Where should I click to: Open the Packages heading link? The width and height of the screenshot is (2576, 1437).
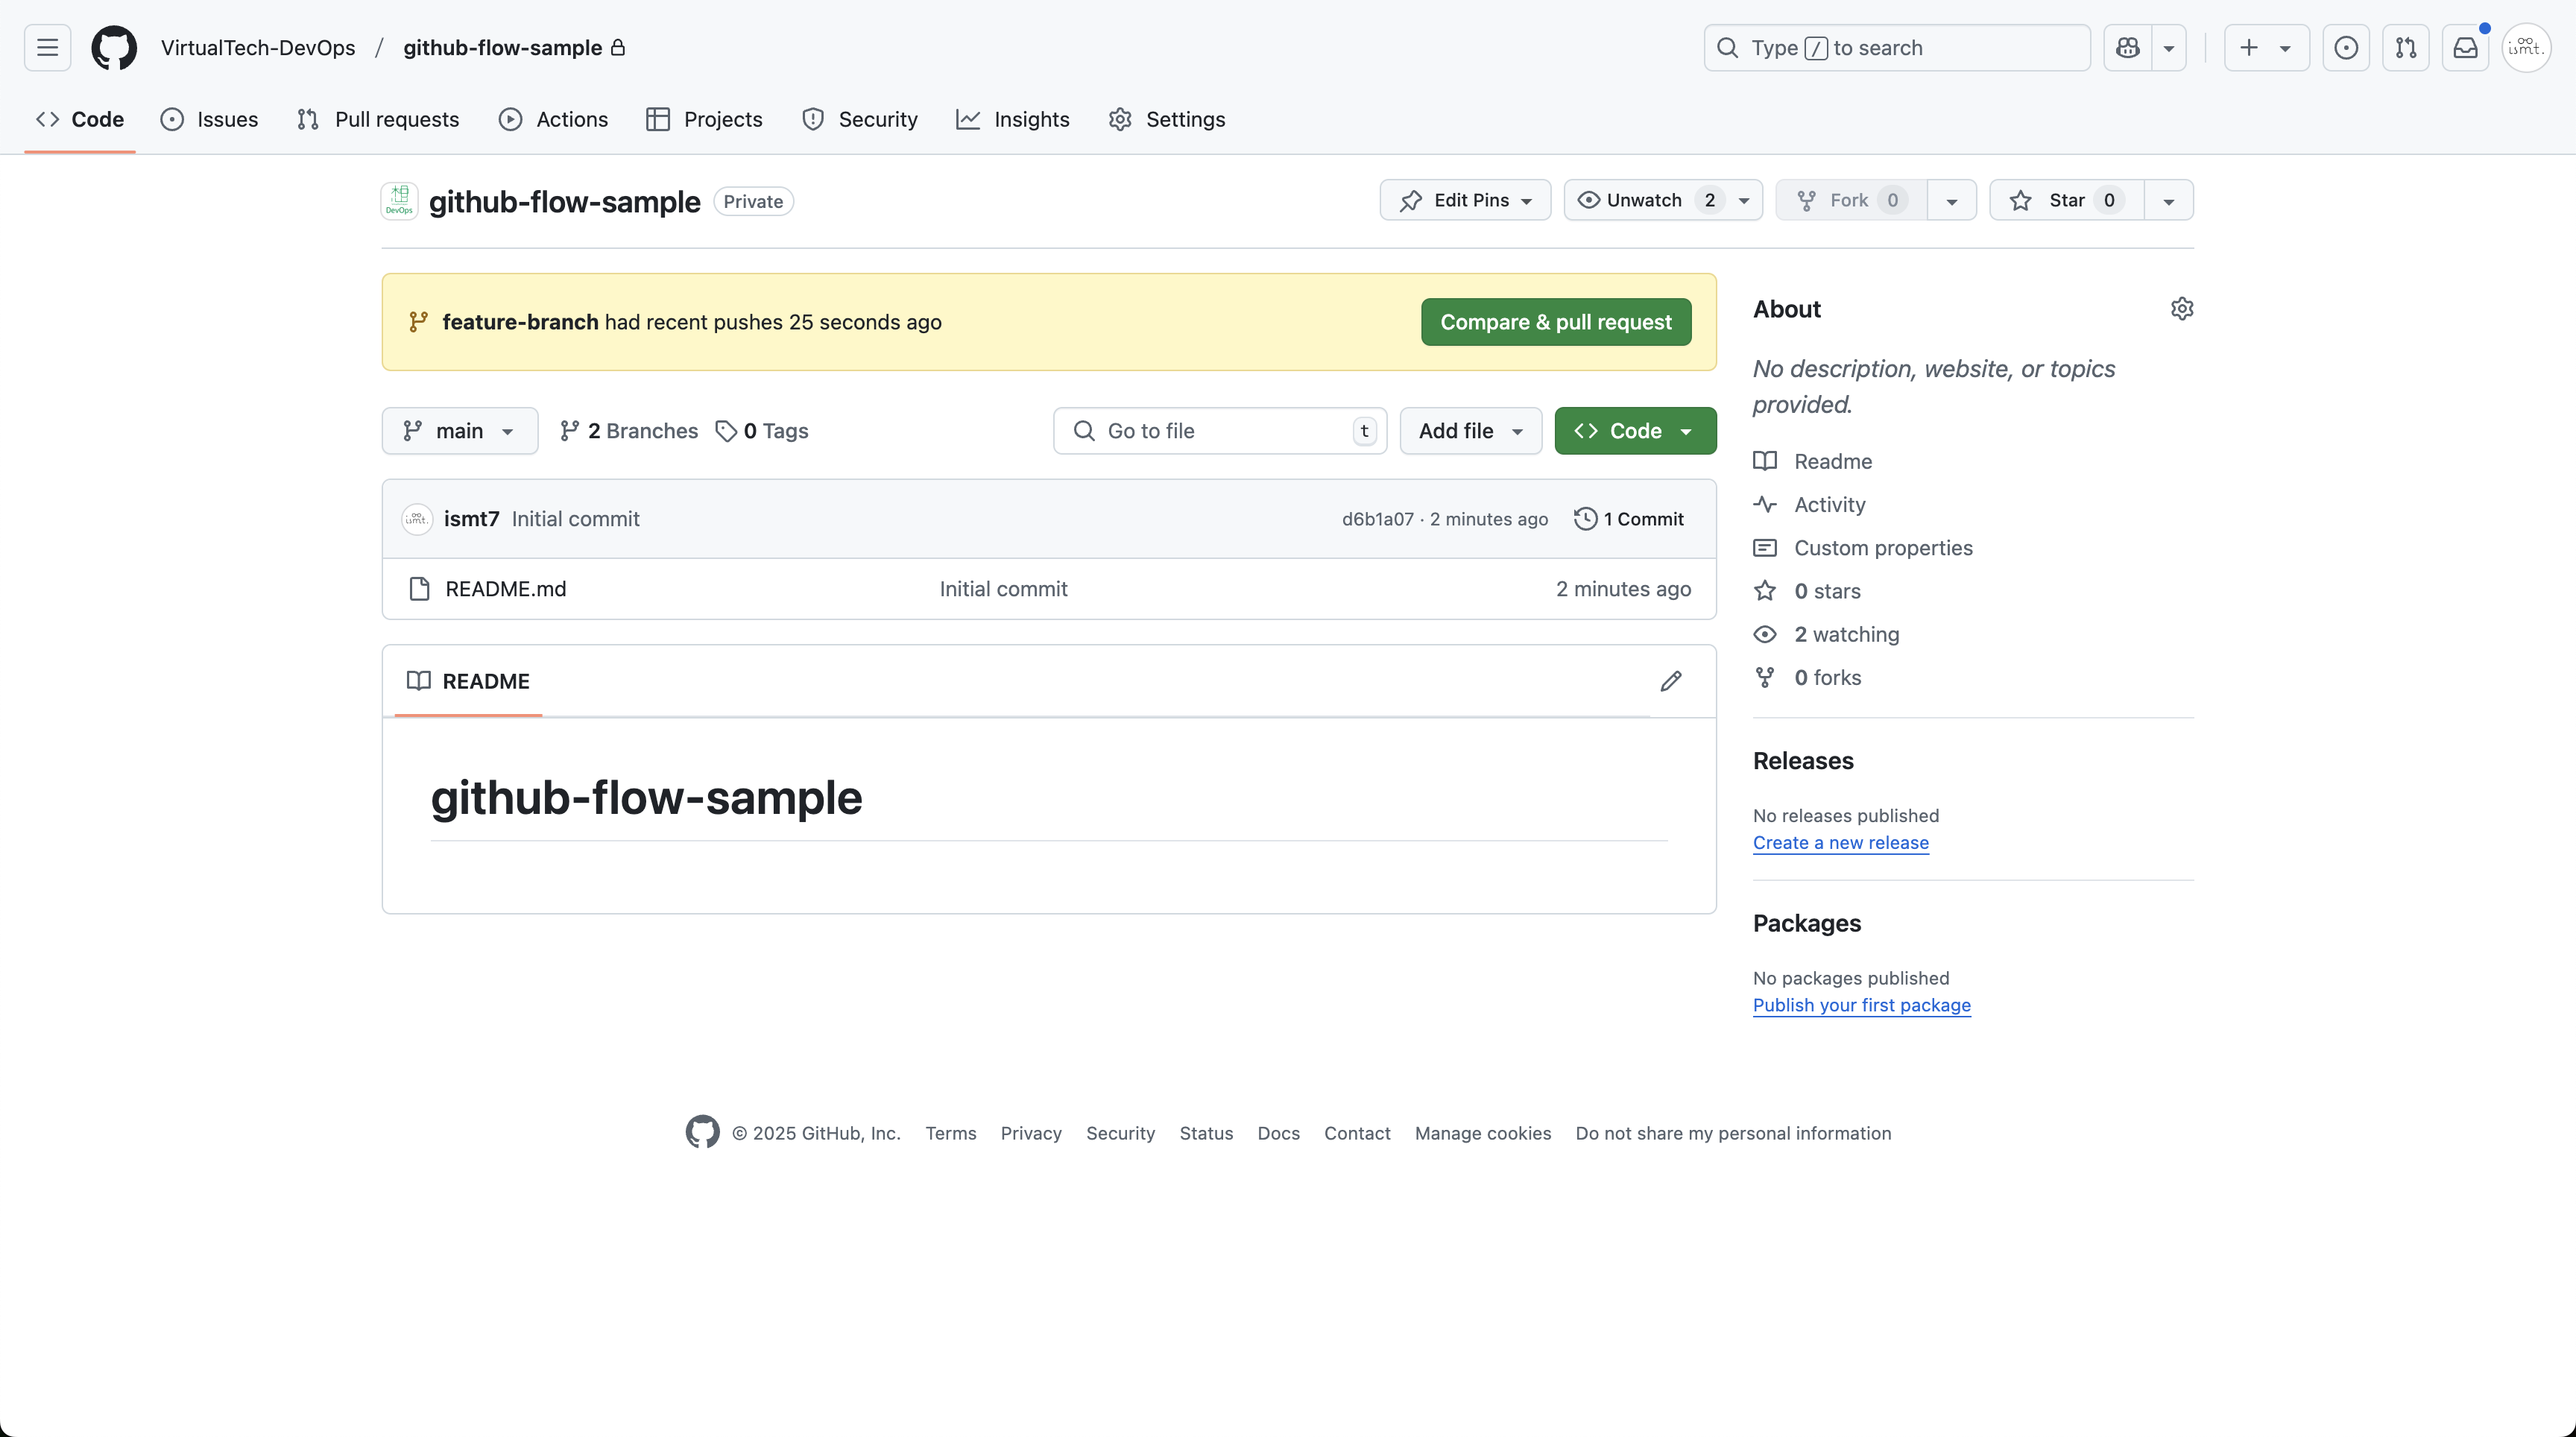click(1806, 923)
